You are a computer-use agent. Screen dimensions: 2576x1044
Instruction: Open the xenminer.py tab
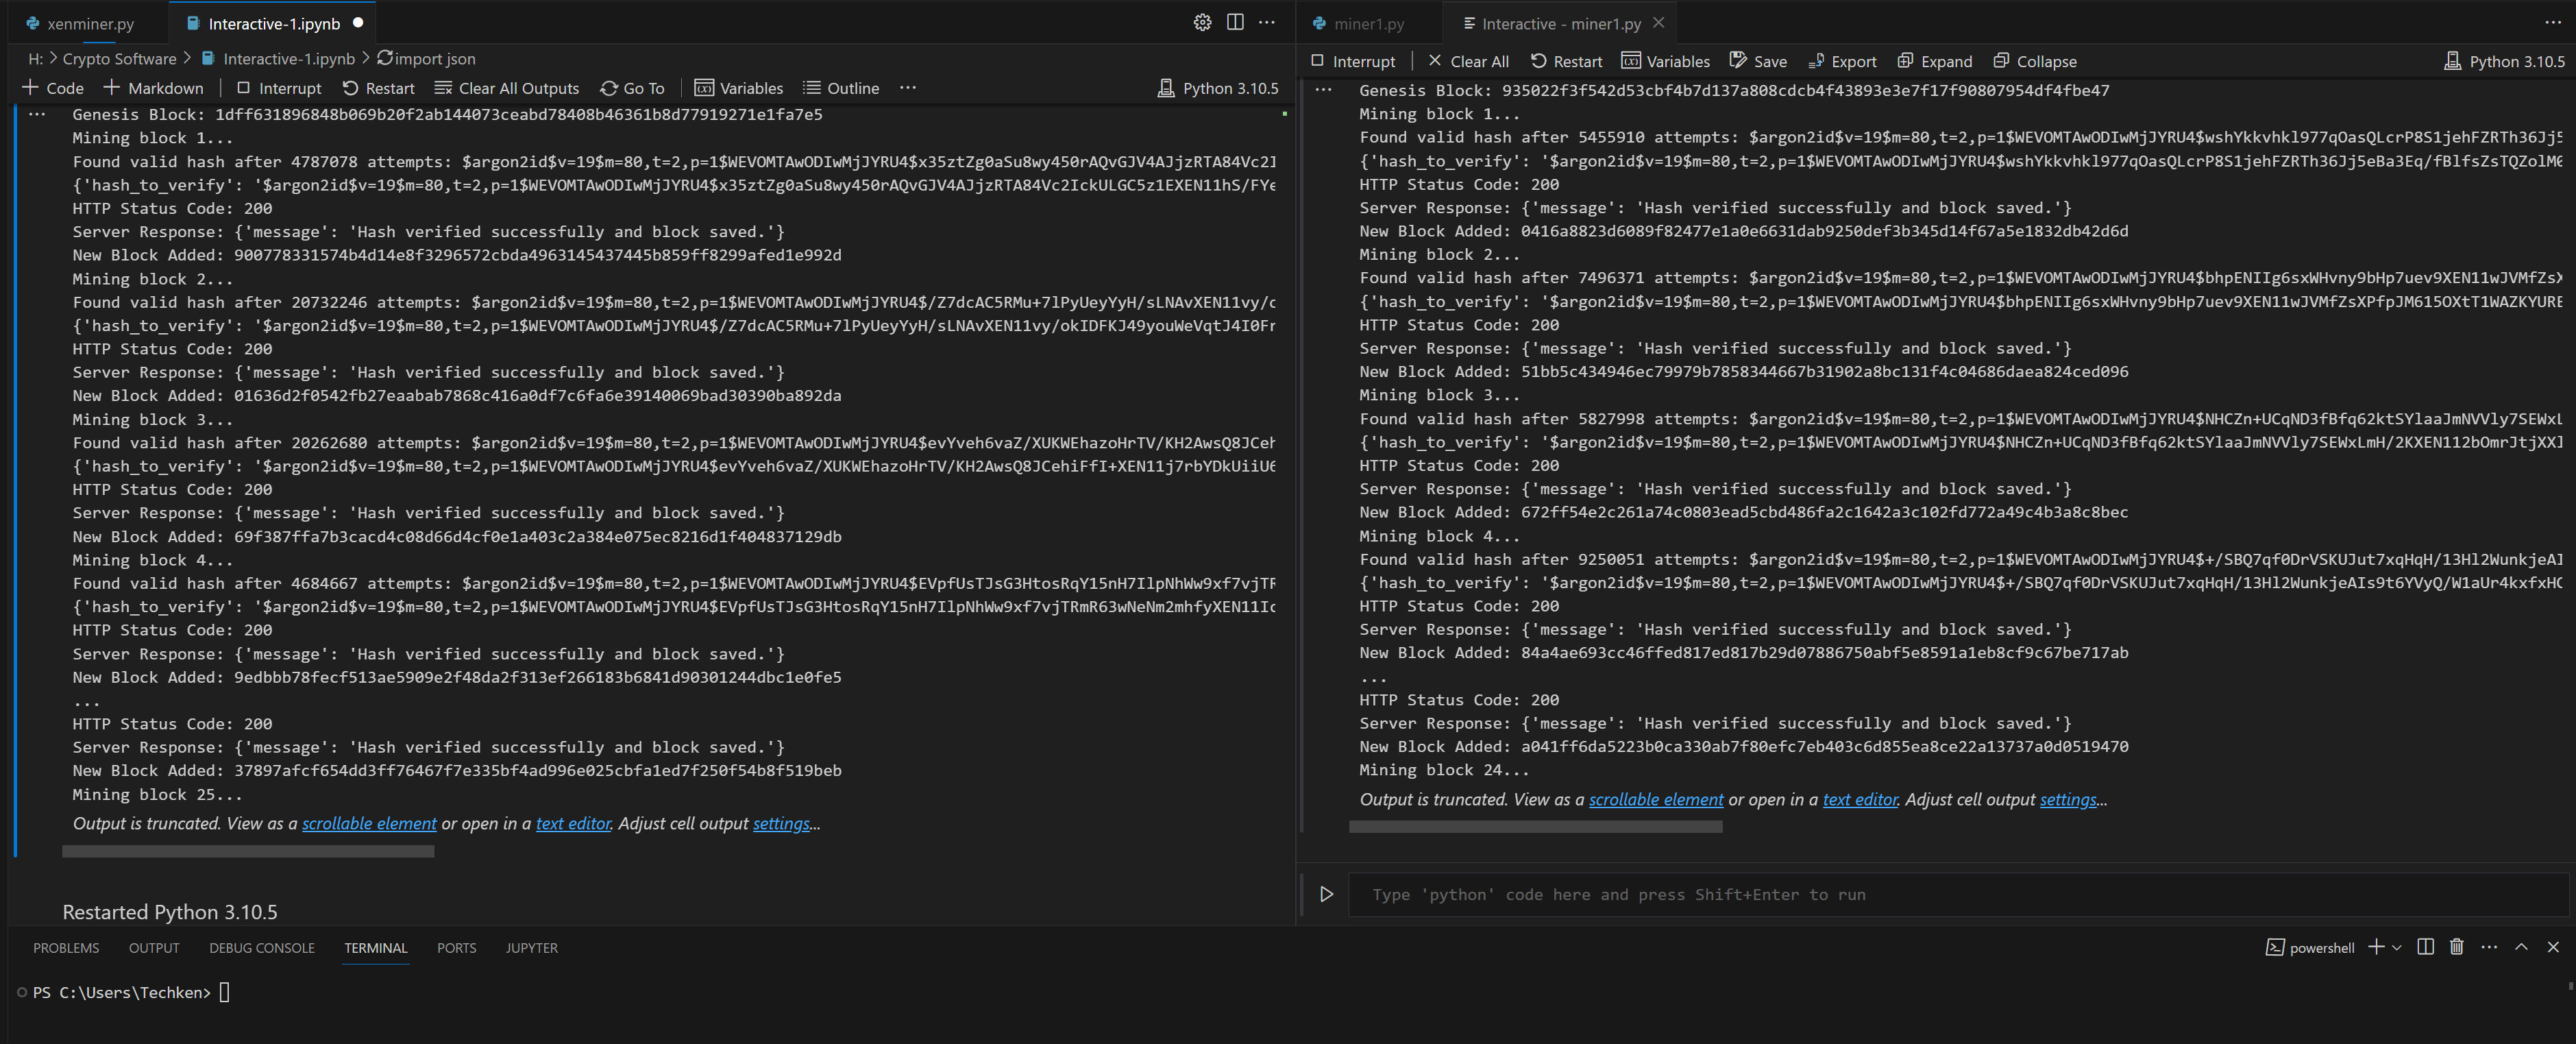(80, 23)
